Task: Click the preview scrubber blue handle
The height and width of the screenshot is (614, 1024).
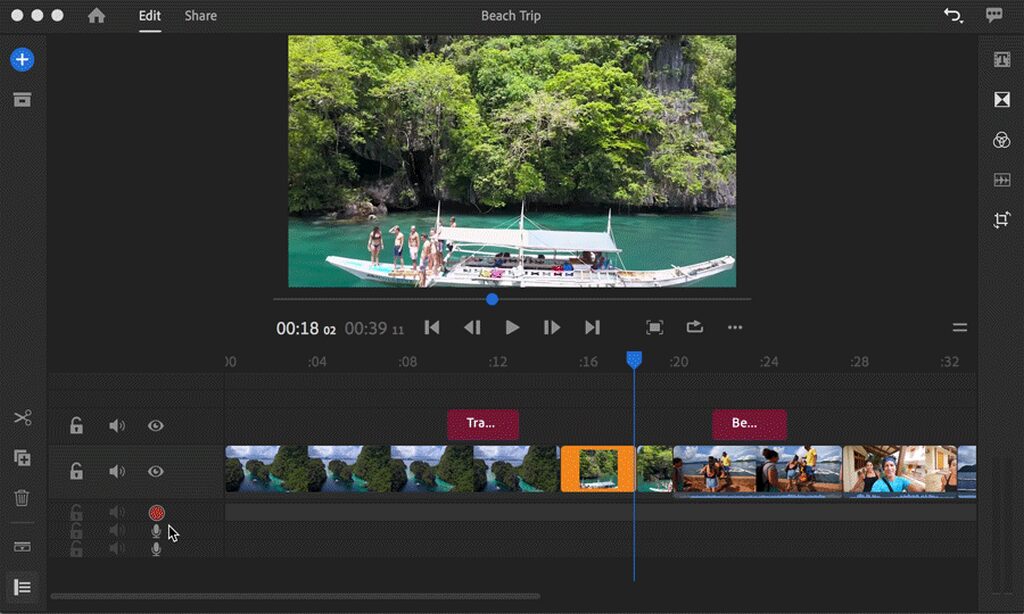Action: click(492, 299)
